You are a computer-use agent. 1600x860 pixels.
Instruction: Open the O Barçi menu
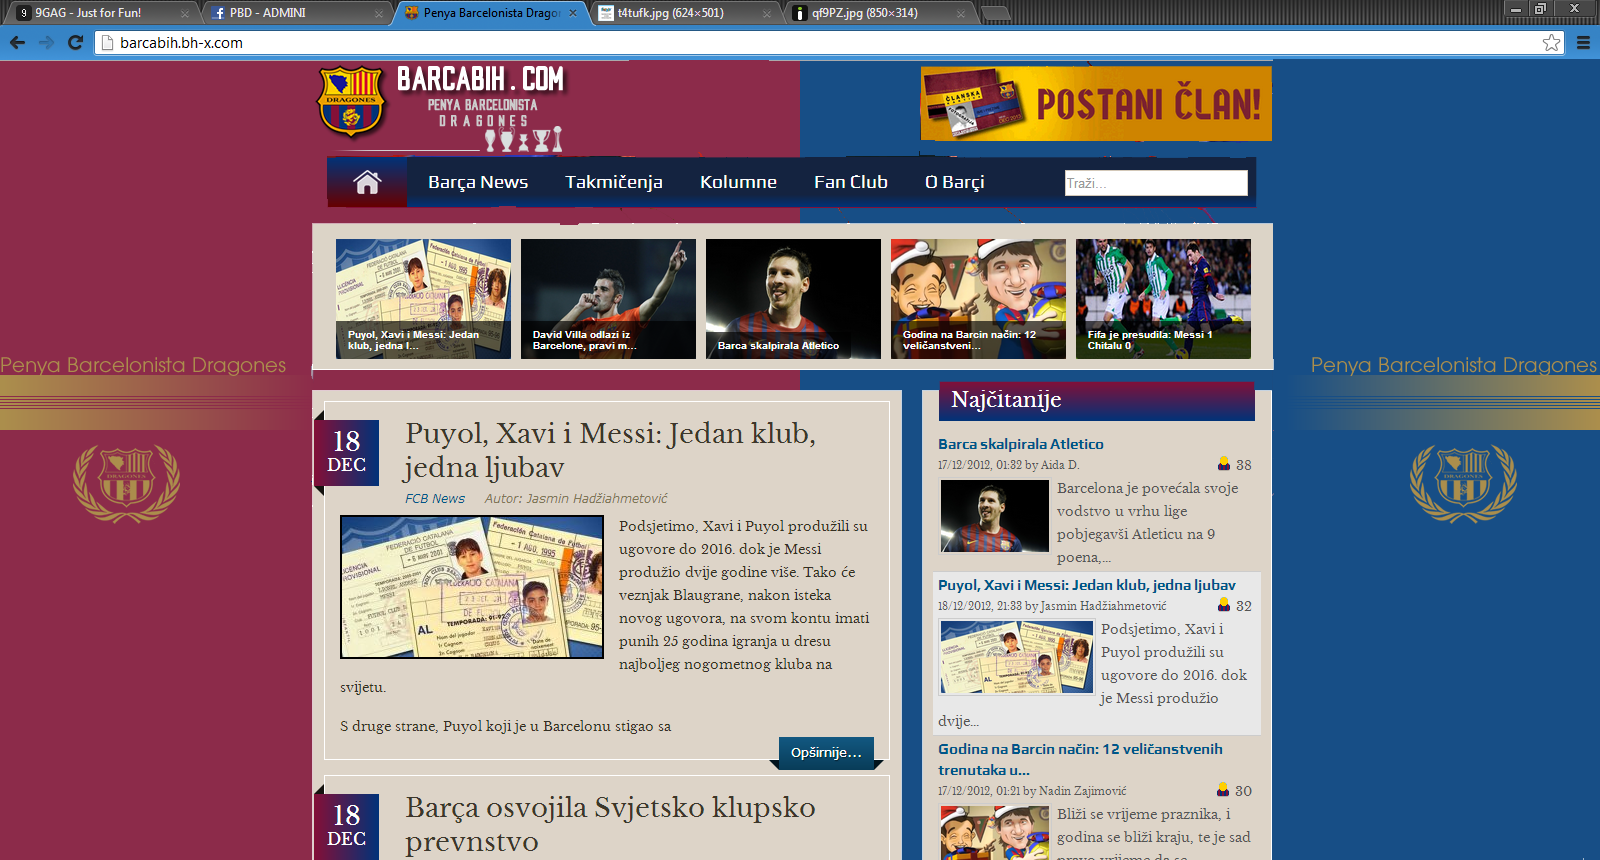point(955,182)
